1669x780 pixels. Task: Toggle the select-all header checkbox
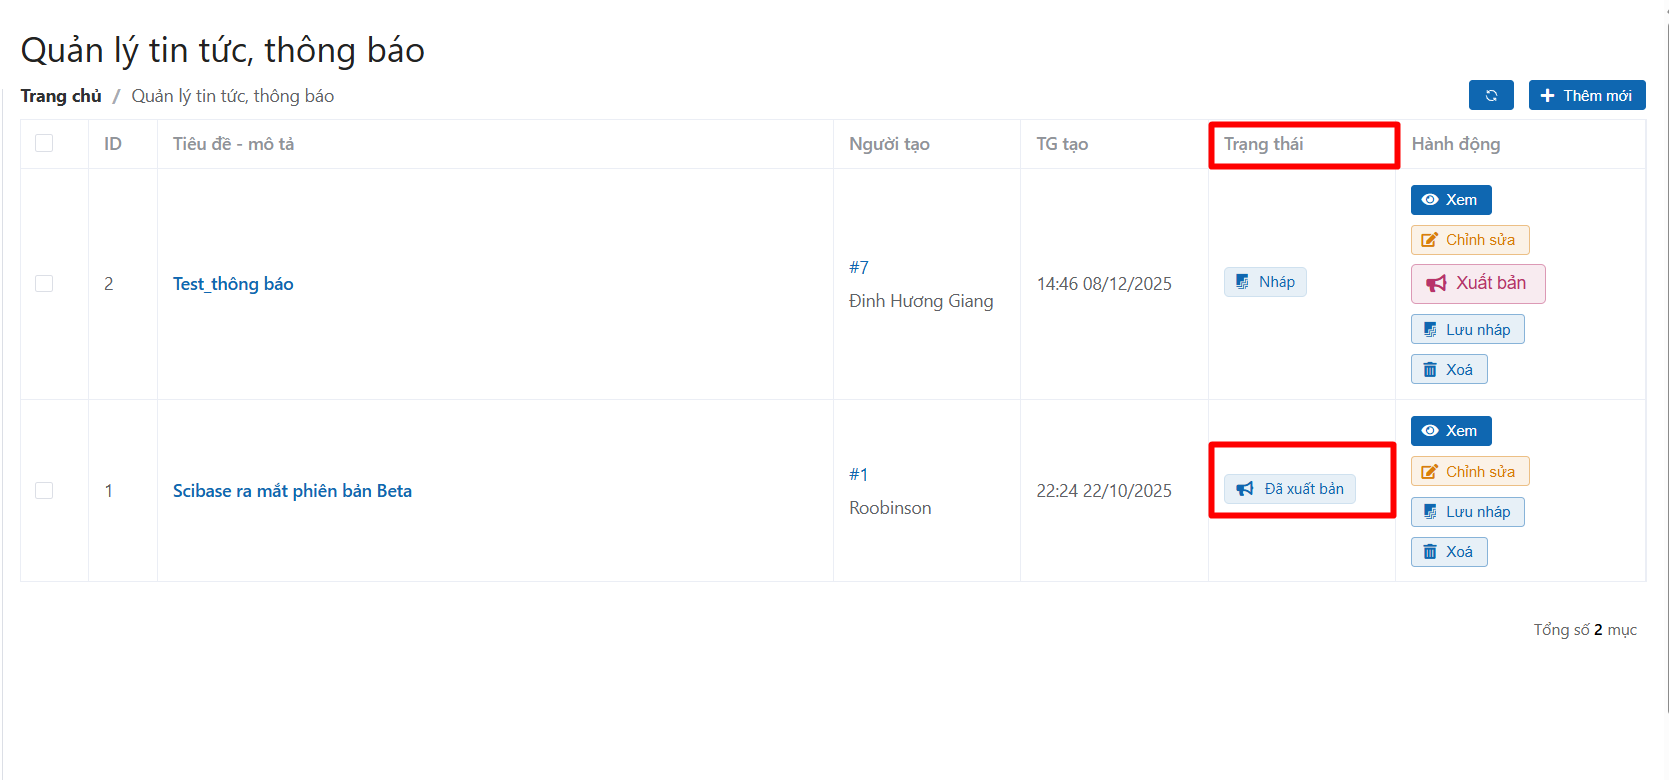[x=44, y=143]
